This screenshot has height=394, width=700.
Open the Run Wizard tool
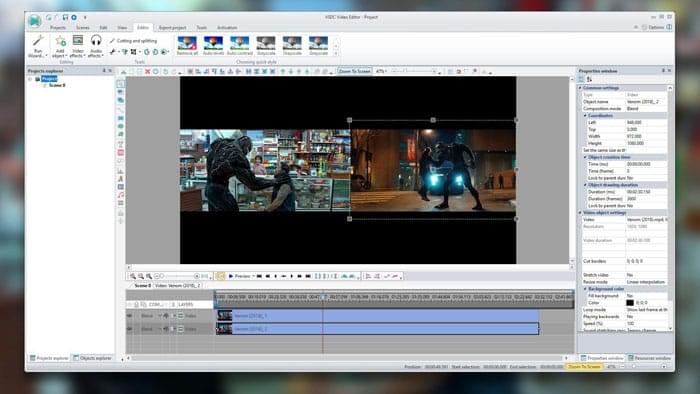coord(38,46)
